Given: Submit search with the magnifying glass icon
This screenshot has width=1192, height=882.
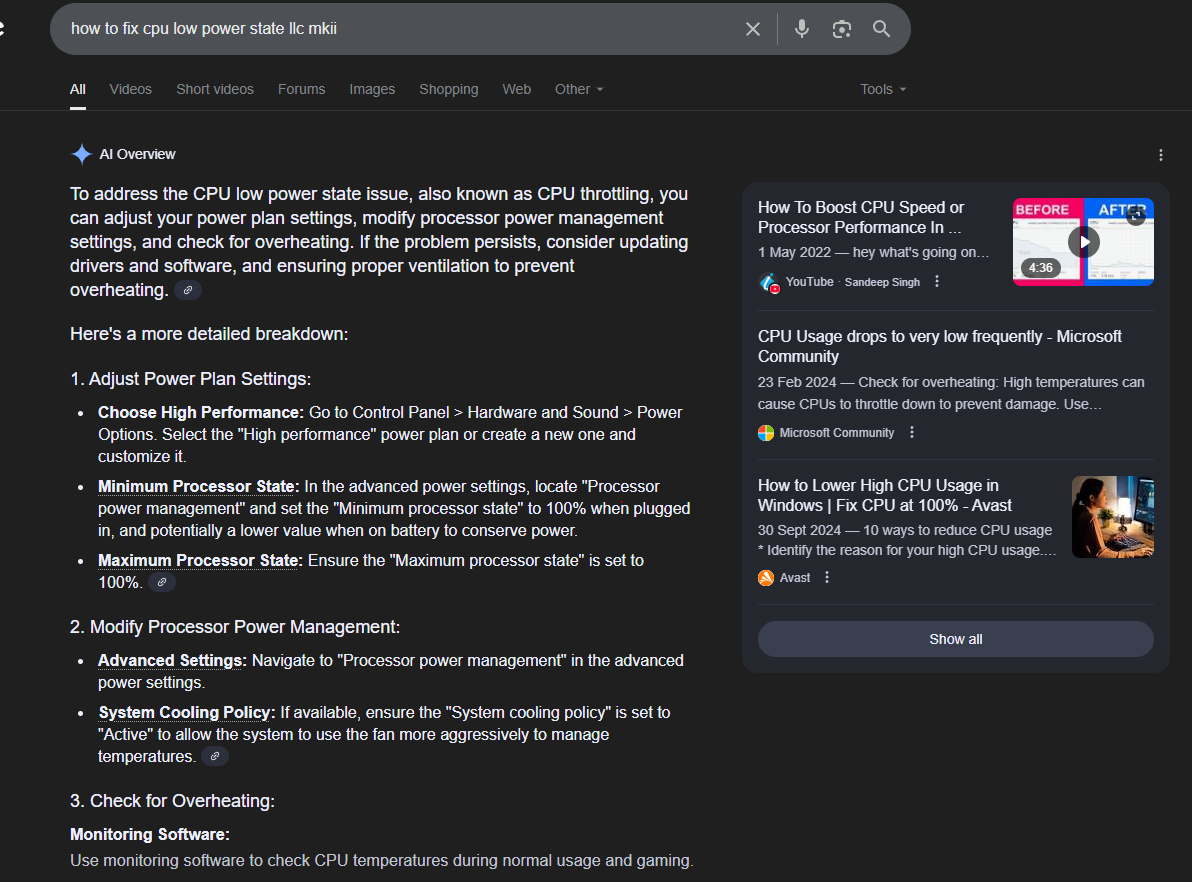Looking at the screenshot, I should (x=881, y=29).
